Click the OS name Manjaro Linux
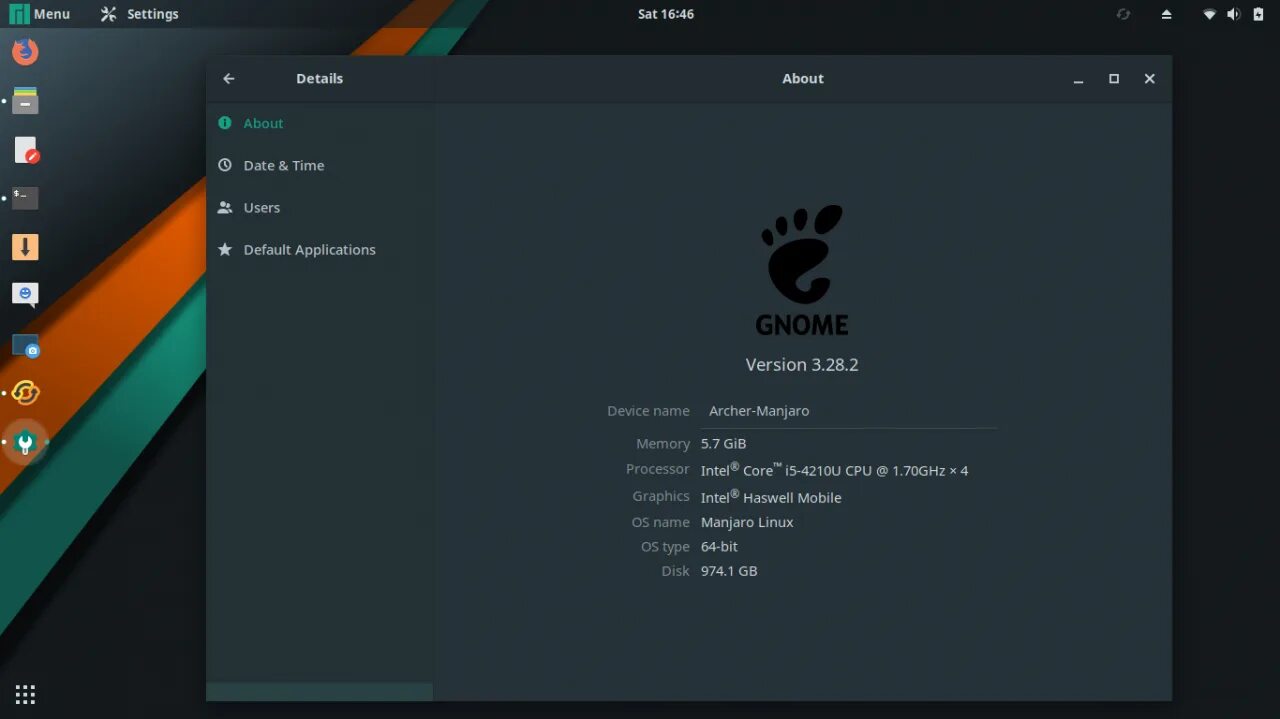Image resolution: width=1280 pixels, height=719 pixels. click(747, 522)
